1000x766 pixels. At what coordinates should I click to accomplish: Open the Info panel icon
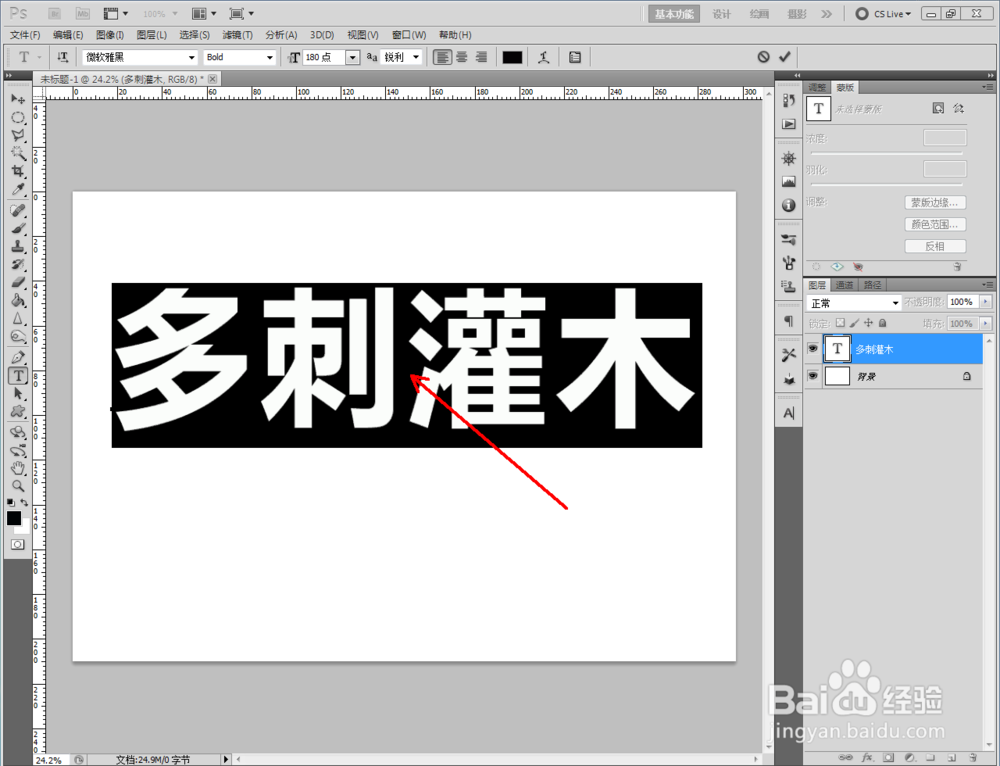pos(789,205)
